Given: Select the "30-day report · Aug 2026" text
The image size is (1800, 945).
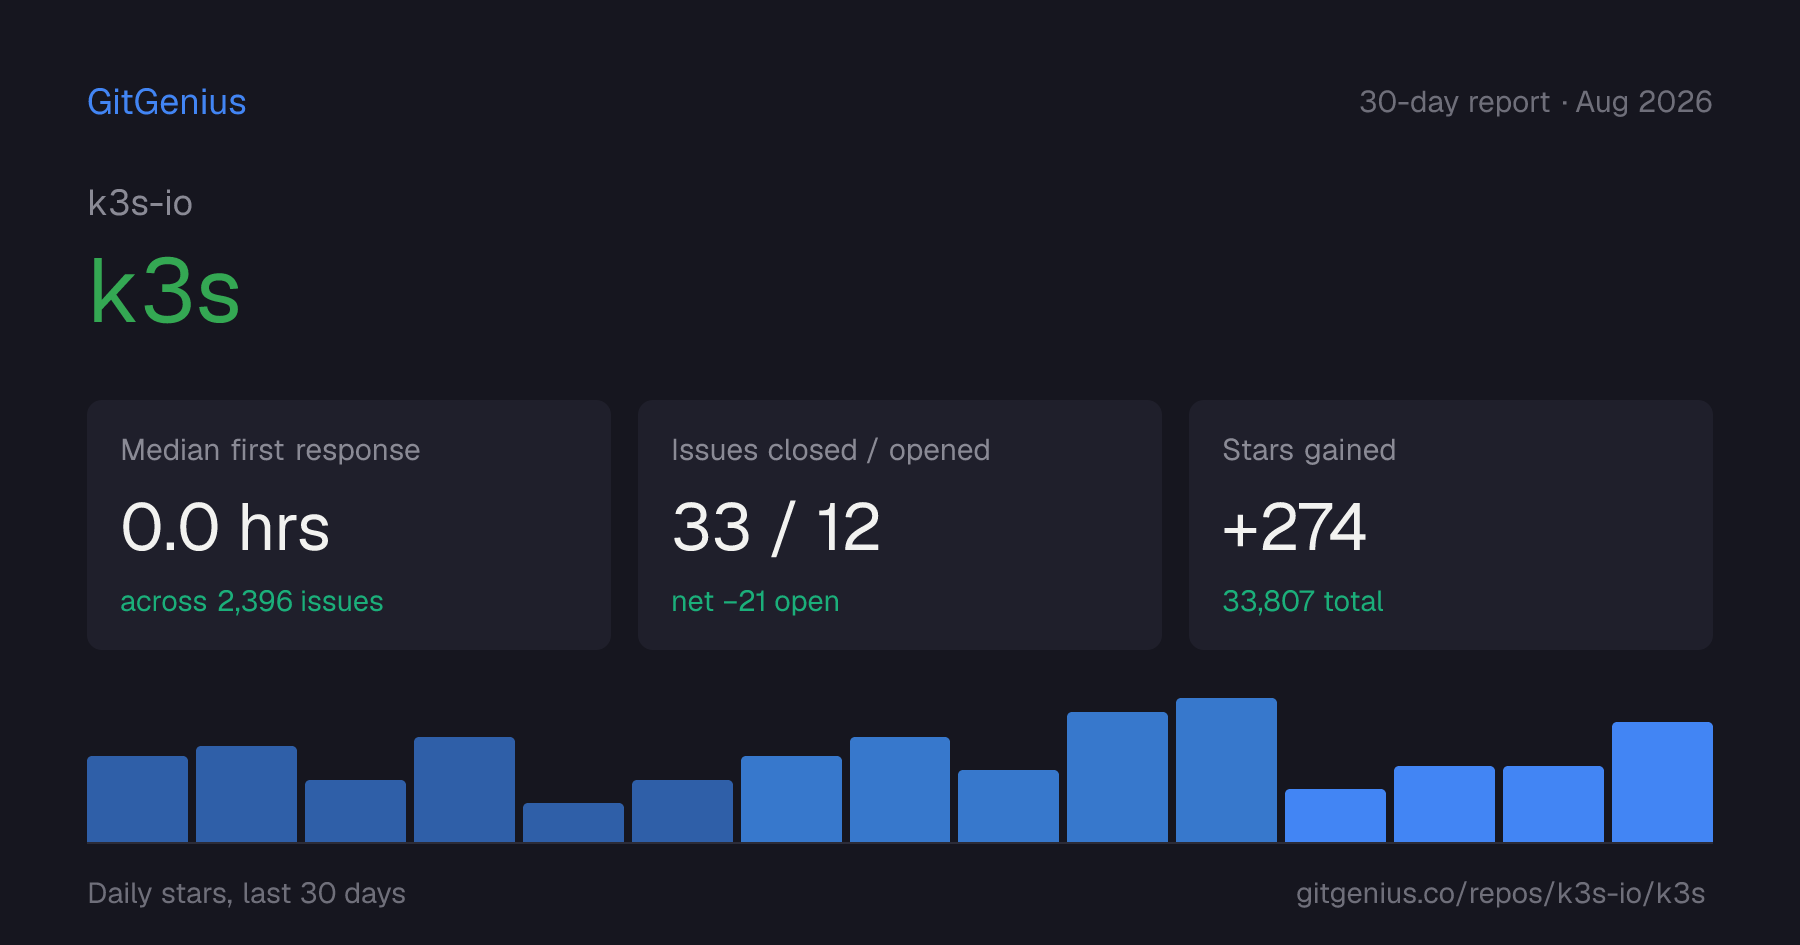Looking at the screenshot, I should pos(1535,102).
